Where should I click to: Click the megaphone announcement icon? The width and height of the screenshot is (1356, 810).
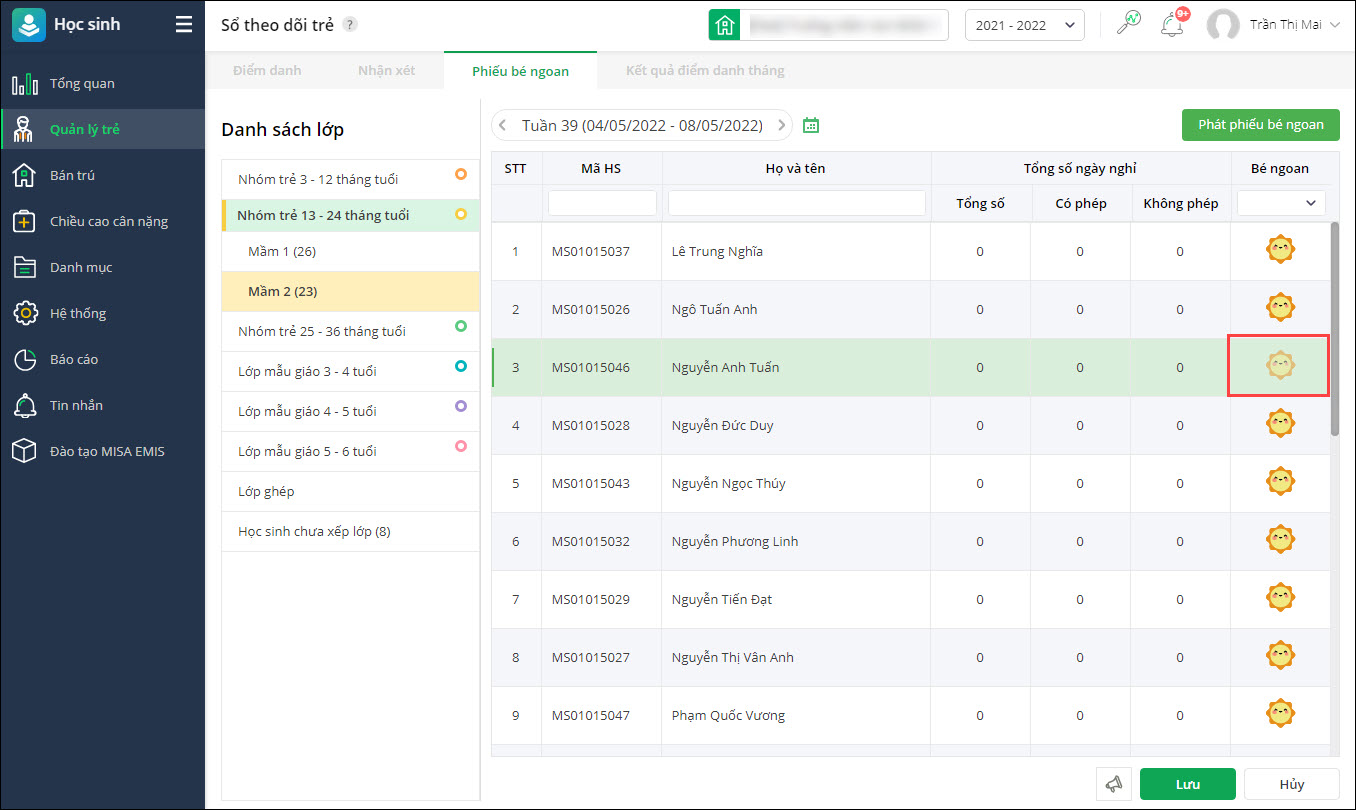coord(1114,784)
